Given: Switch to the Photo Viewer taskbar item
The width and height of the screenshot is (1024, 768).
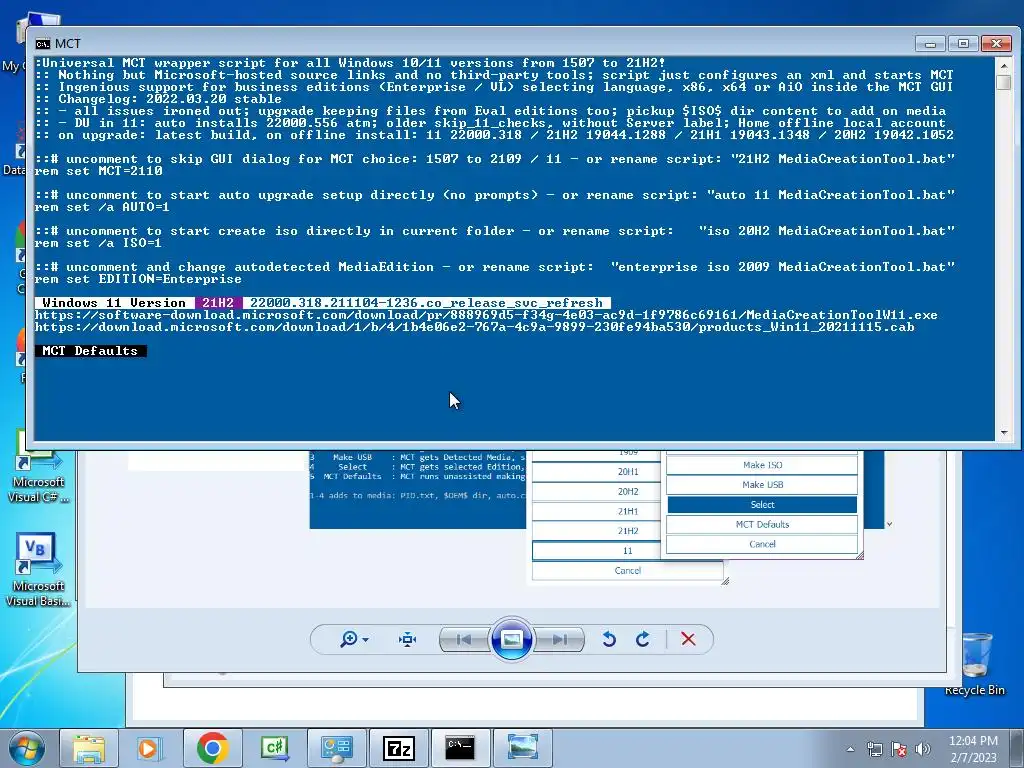Looking at the screenshot, I should coord(522,748).
